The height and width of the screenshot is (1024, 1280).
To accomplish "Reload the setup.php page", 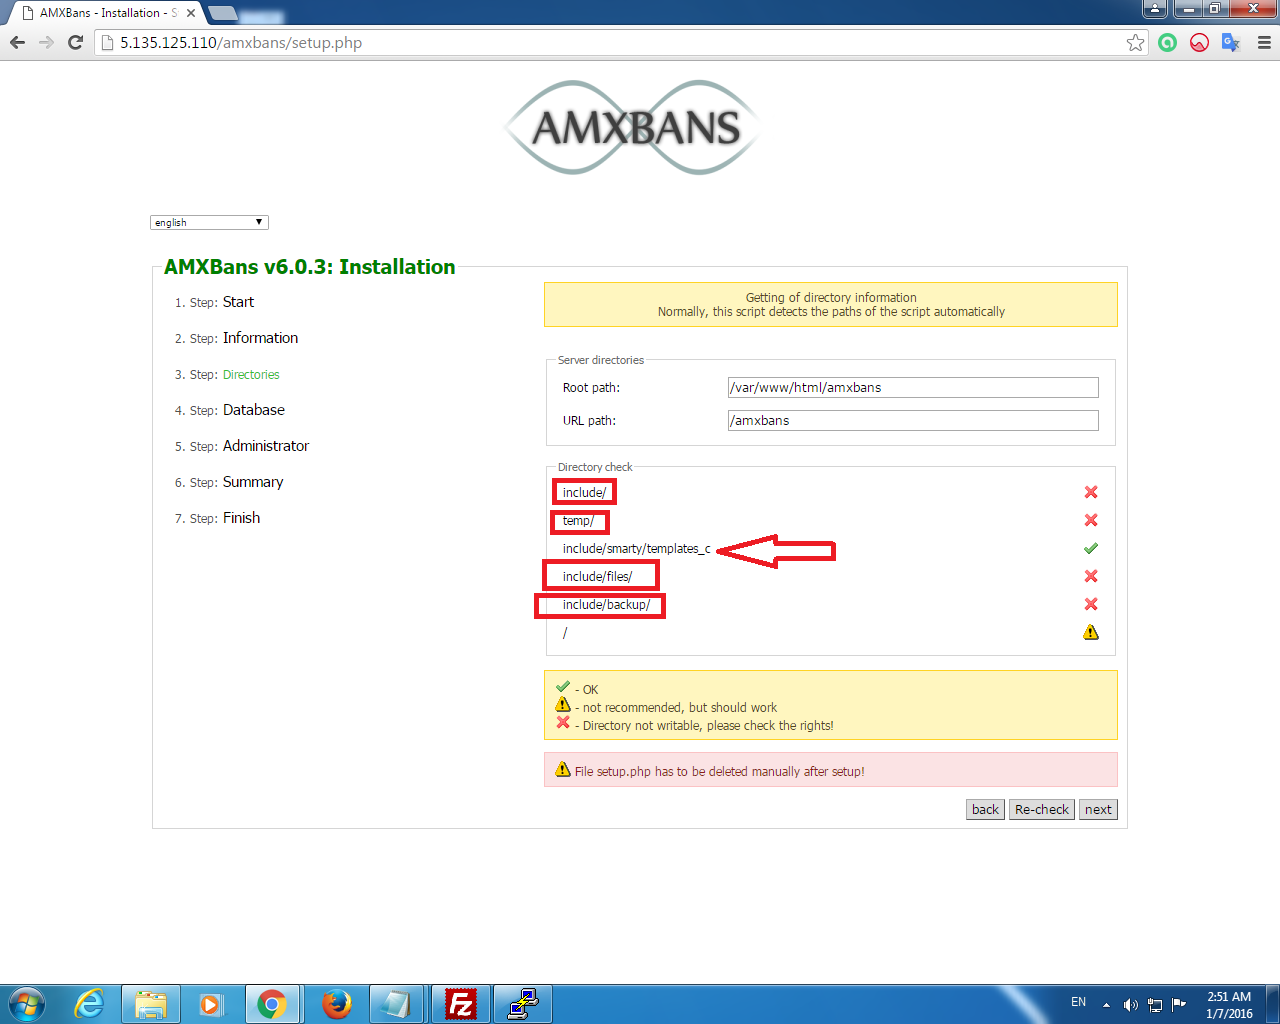I will tap(75, 42).
